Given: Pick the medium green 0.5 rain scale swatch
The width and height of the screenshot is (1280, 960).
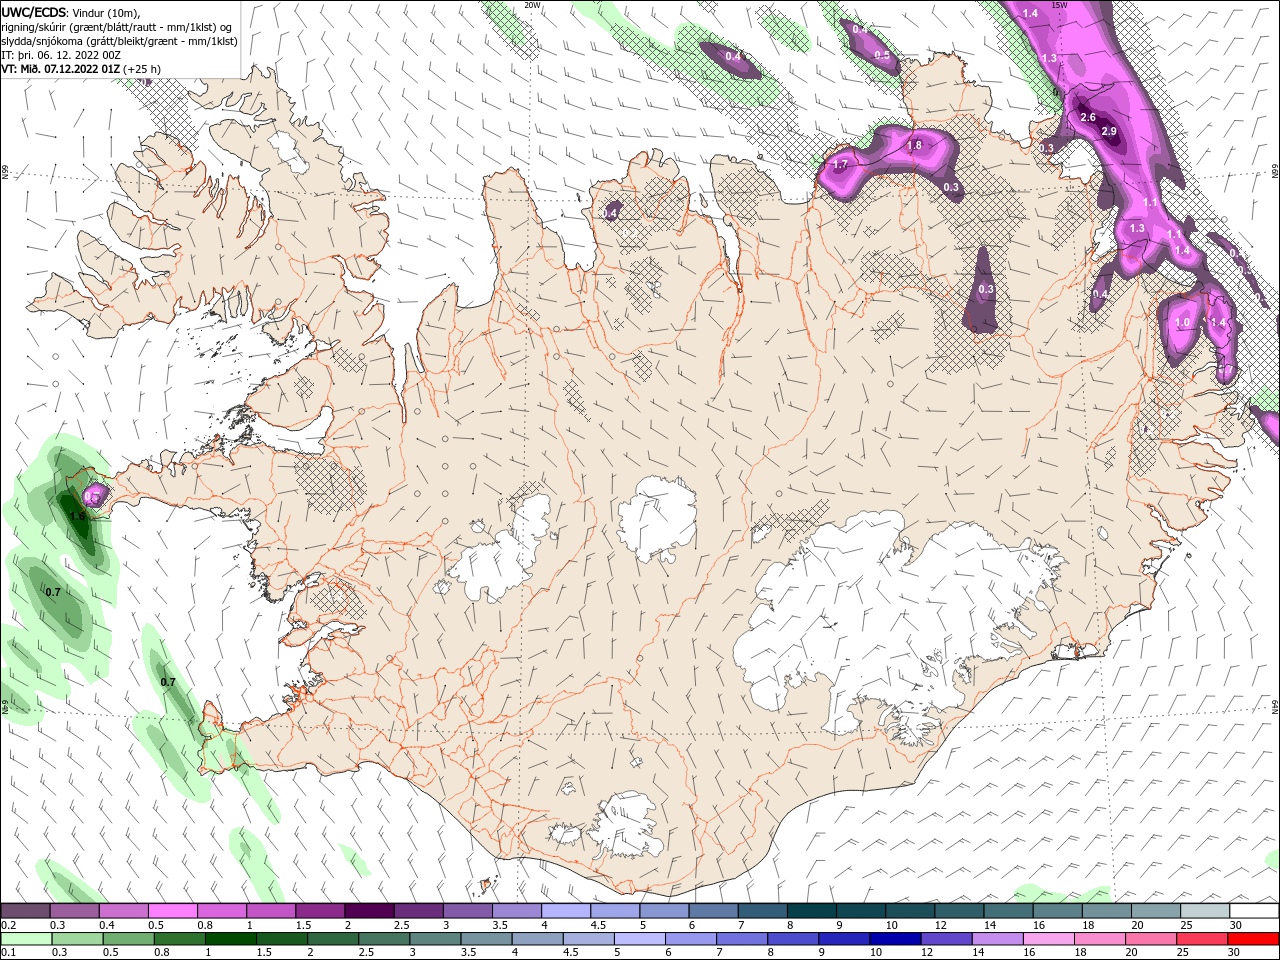Looking at the screenshot, I should click(x=128, y=939).
